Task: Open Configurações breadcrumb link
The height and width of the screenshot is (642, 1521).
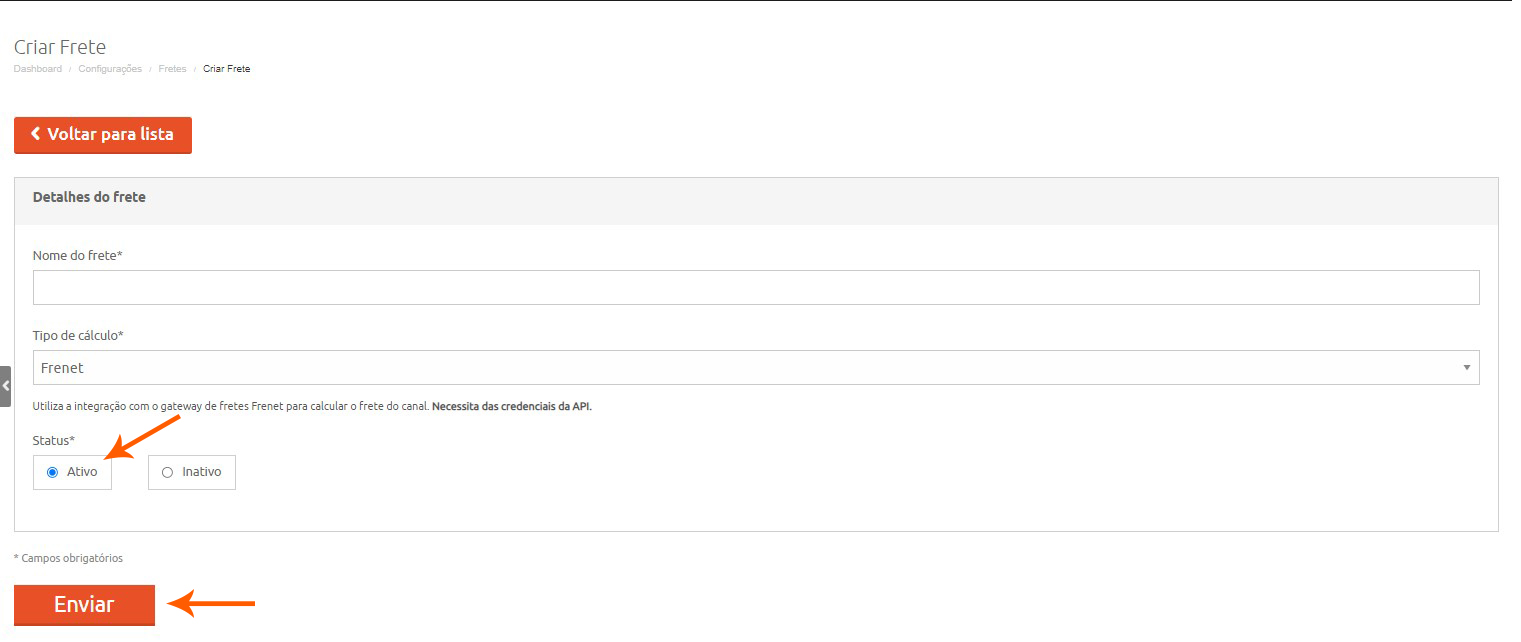Action: coord(110,69)
